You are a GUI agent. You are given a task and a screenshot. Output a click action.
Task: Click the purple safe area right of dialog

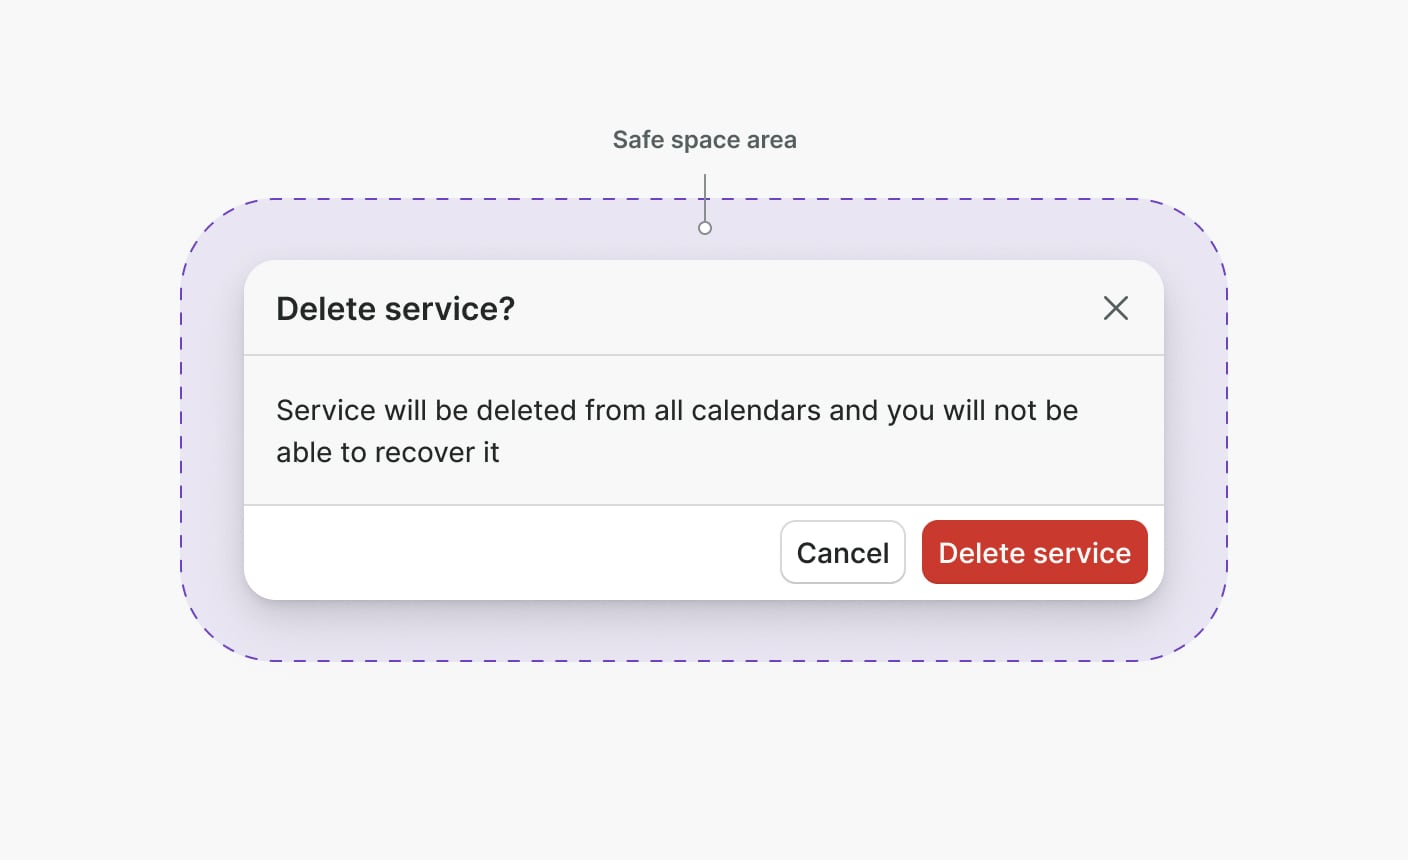pyautogui.click(x=1195, y=430)
